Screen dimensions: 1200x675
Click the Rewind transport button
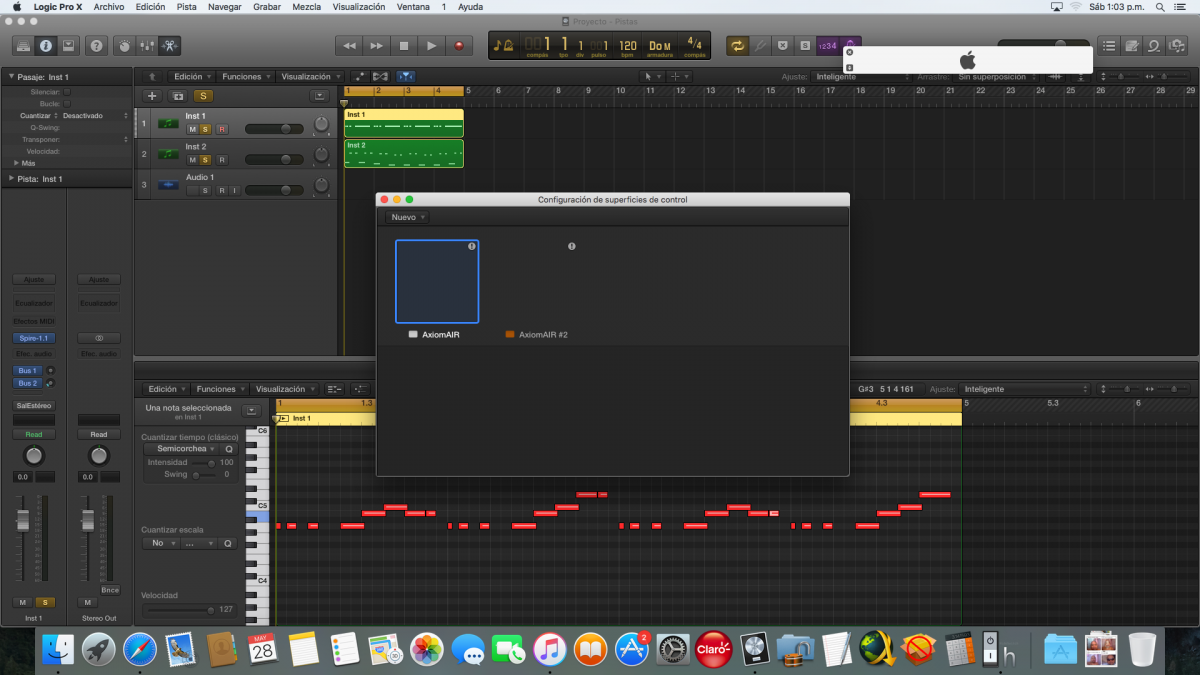tap(348, 45)
